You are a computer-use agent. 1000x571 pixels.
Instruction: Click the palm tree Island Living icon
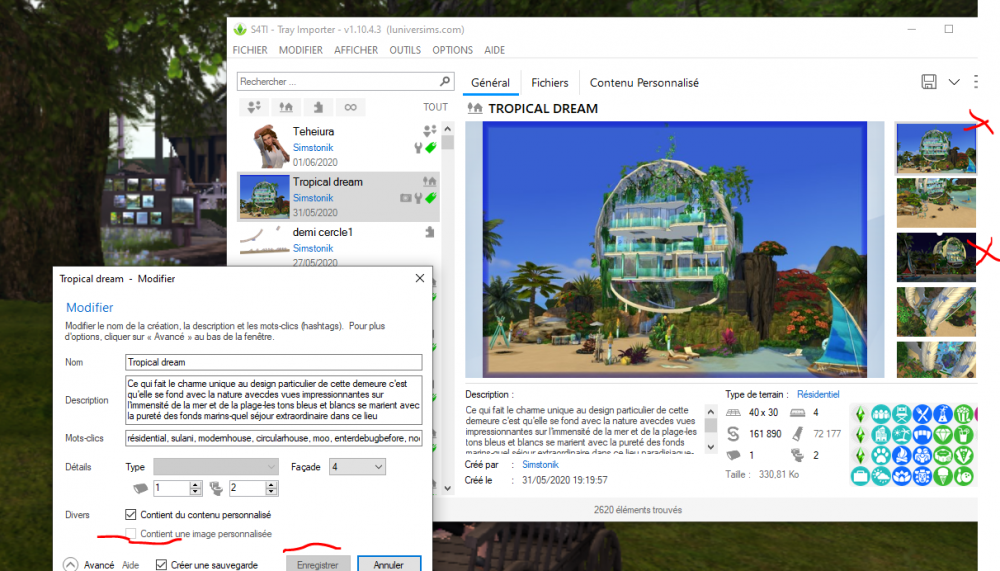click(901, 434)
